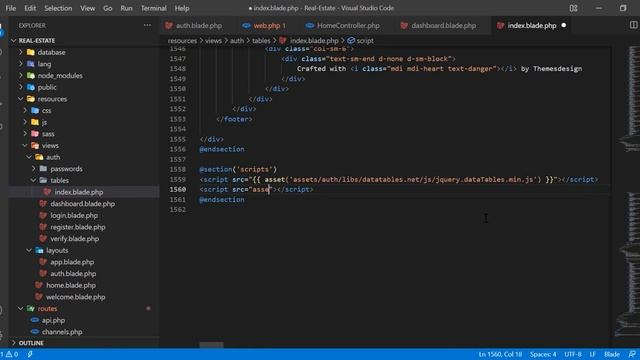Viewport: 640px width, 360px height.
Task: Open verify.blade.php file
Action: click(75, 238)
